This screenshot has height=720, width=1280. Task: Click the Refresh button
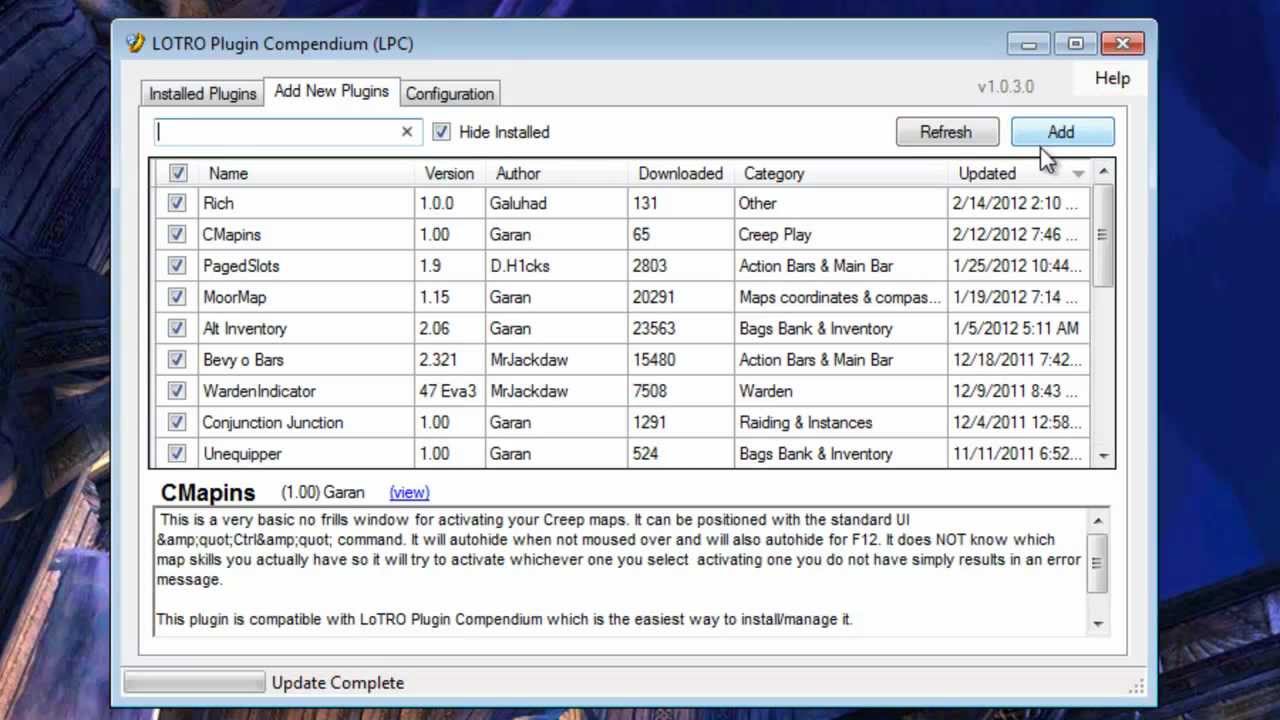946,132
